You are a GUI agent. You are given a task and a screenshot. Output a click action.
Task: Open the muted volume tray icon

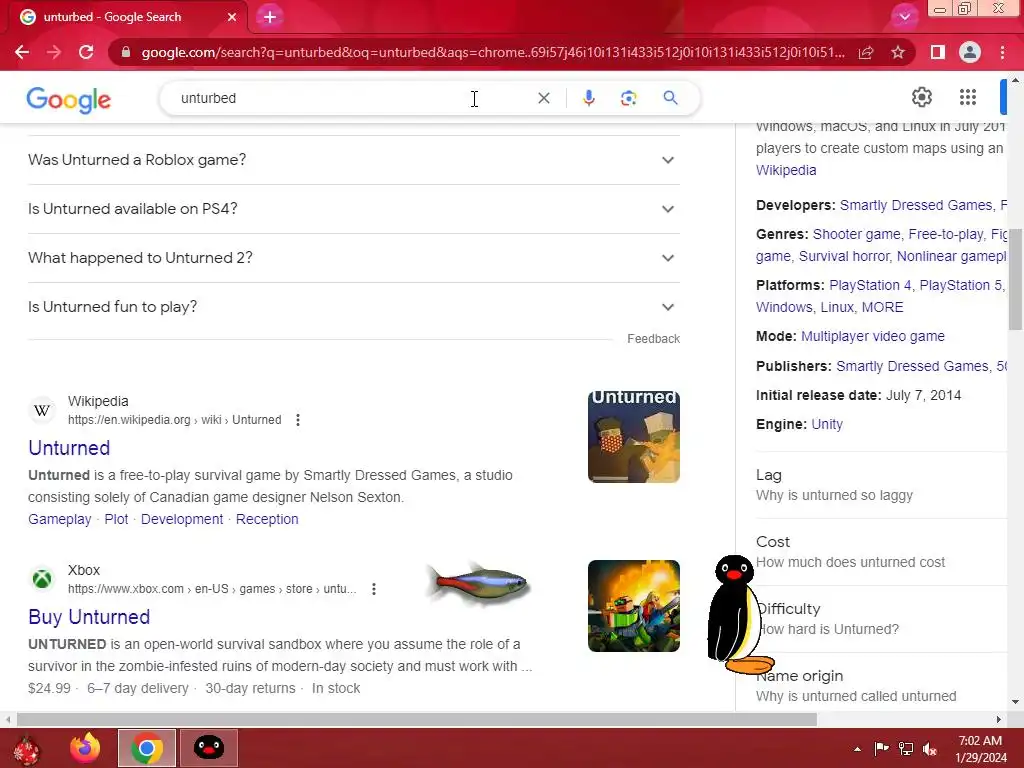(930, 749)
